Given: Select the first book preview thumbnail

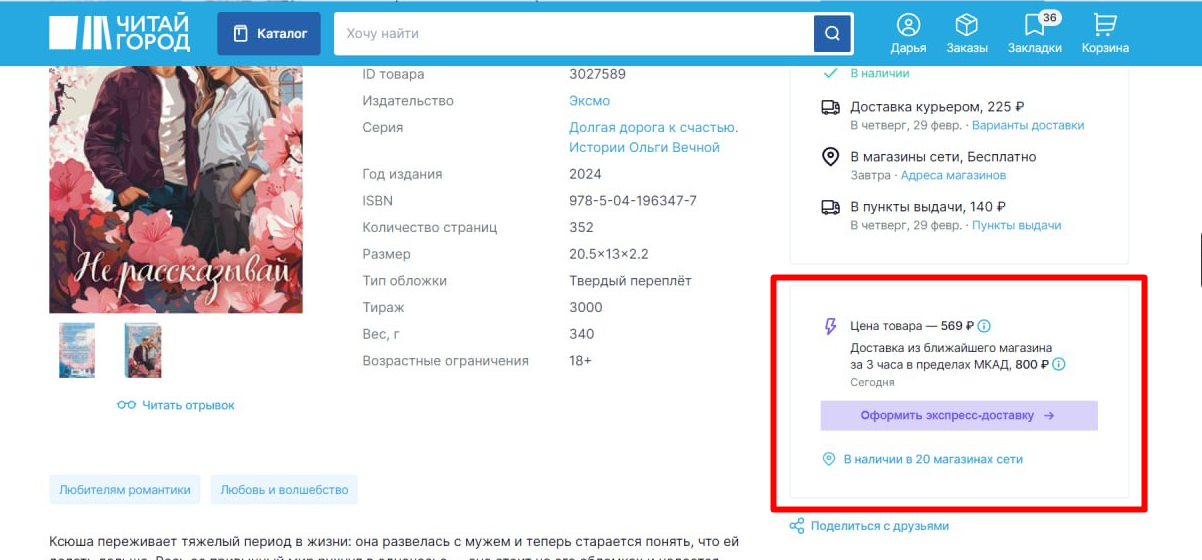Looking at the screenshot, I should tap(77, 350).
